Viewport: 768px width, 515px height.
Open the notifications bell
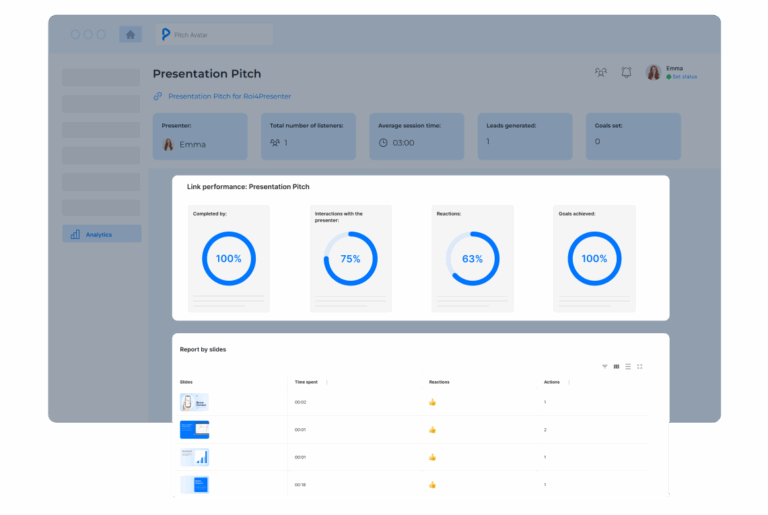click(626, 73)
